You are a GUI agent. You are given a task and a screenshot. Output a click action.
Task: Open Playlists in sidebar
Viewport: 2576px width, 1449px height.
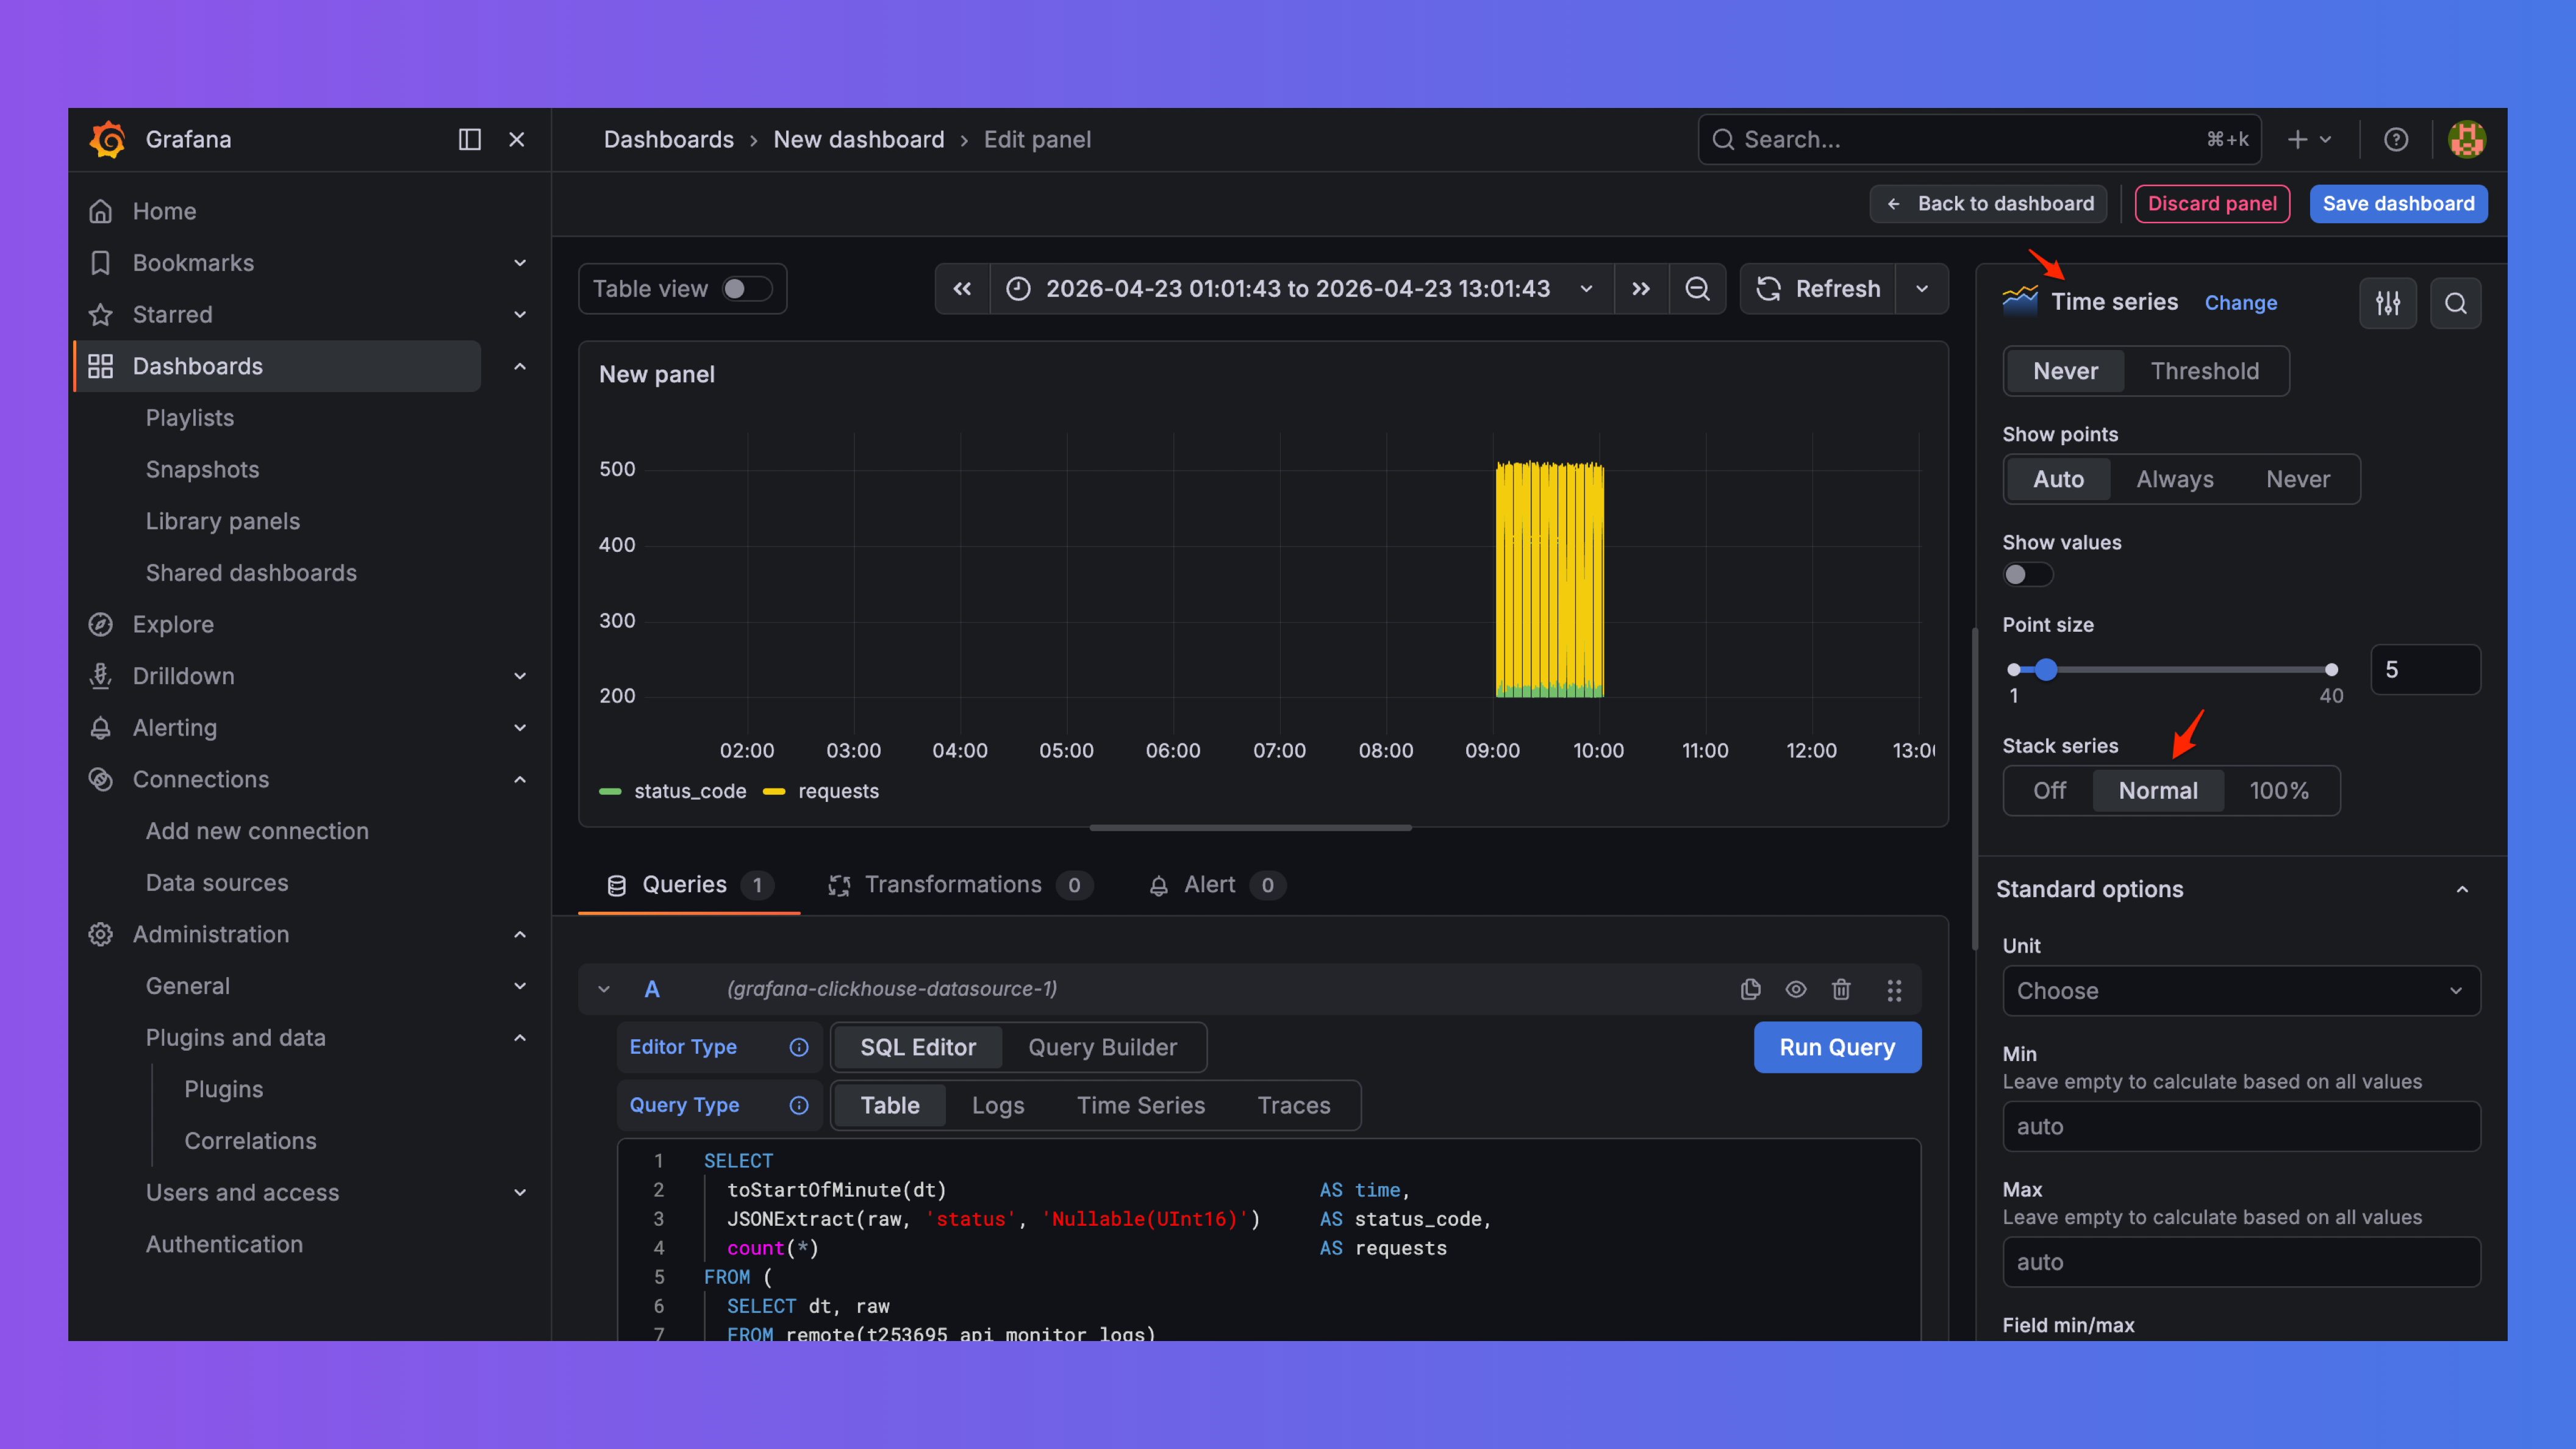pyautogui.click(x=190, y=418)
